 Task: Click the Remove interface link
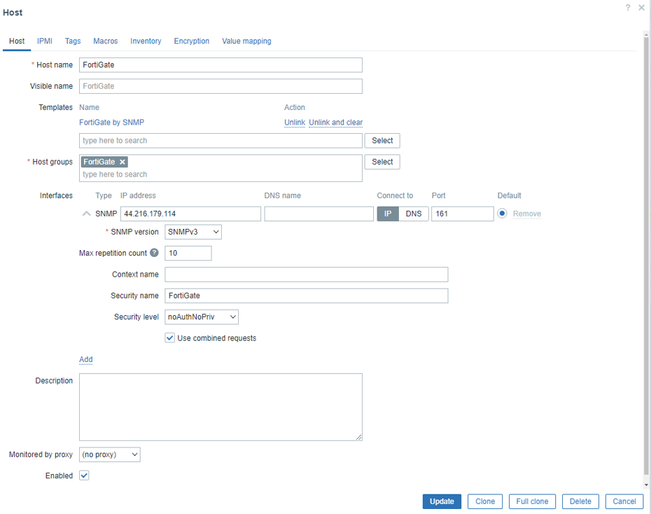[527, 214]
